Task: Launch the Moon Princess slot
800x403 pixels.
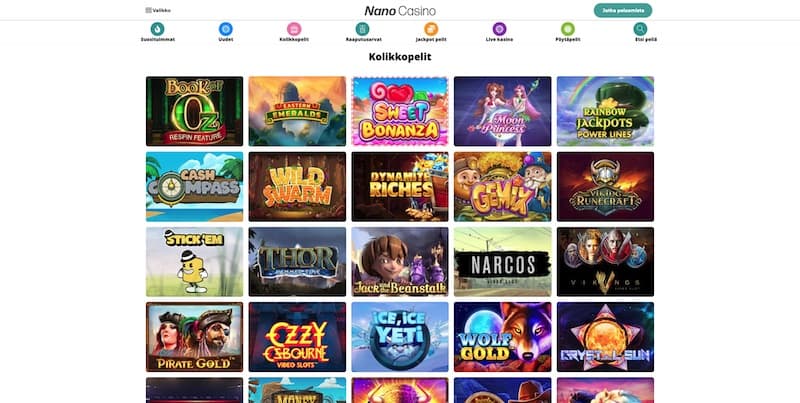Action: (x=503, y=111)
